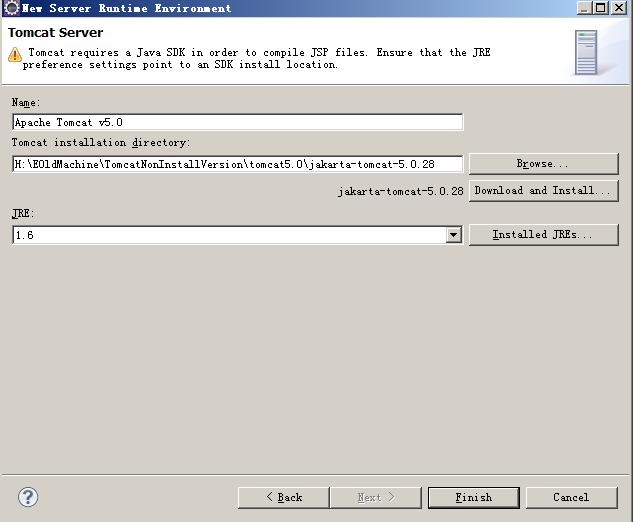Screen dimensions: 633x522
Task: Click Download and Install button
Action: 543,191
